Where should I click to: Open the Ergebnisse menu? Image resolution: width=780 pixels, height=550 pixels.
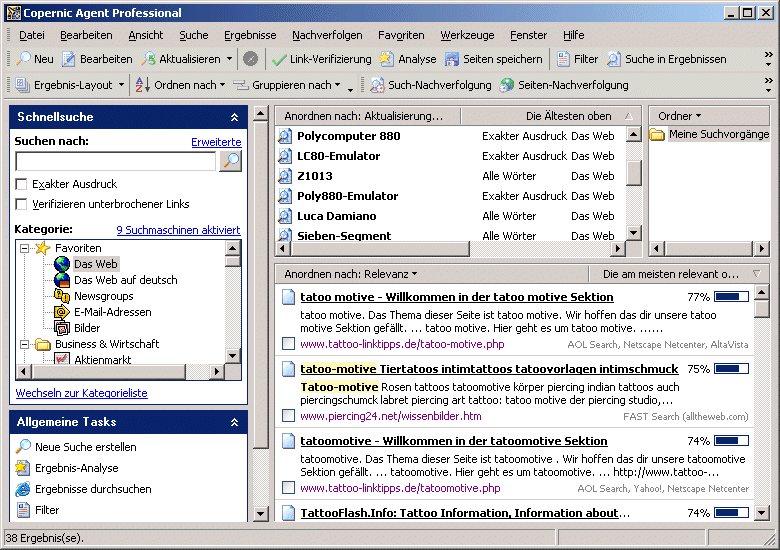tap(250, 35)
